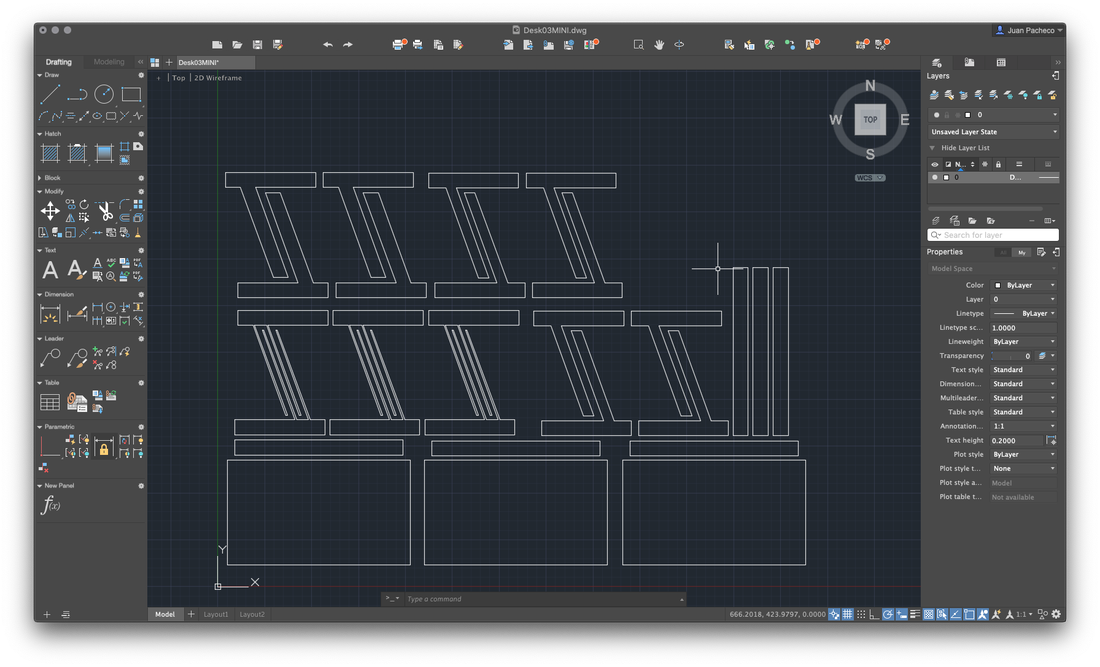Toggle lock column for layer 0

tap(998, 177)
